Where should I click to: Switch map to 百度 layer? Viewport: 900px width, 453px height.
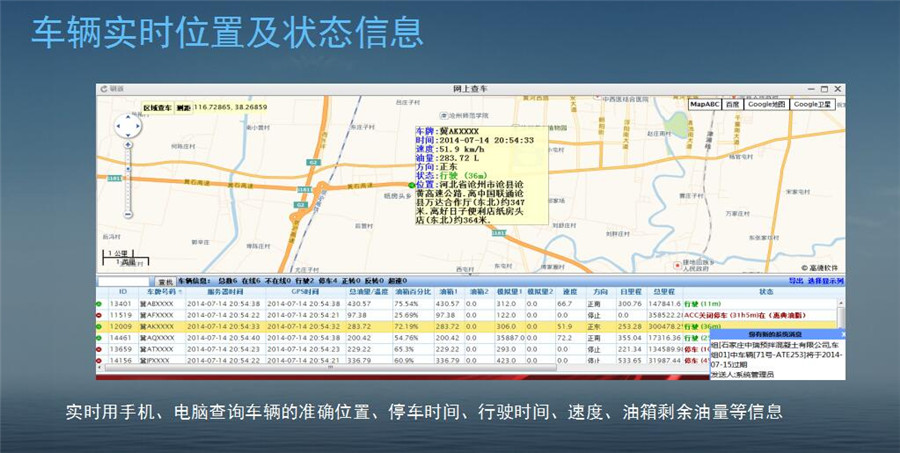pos(733,104)
